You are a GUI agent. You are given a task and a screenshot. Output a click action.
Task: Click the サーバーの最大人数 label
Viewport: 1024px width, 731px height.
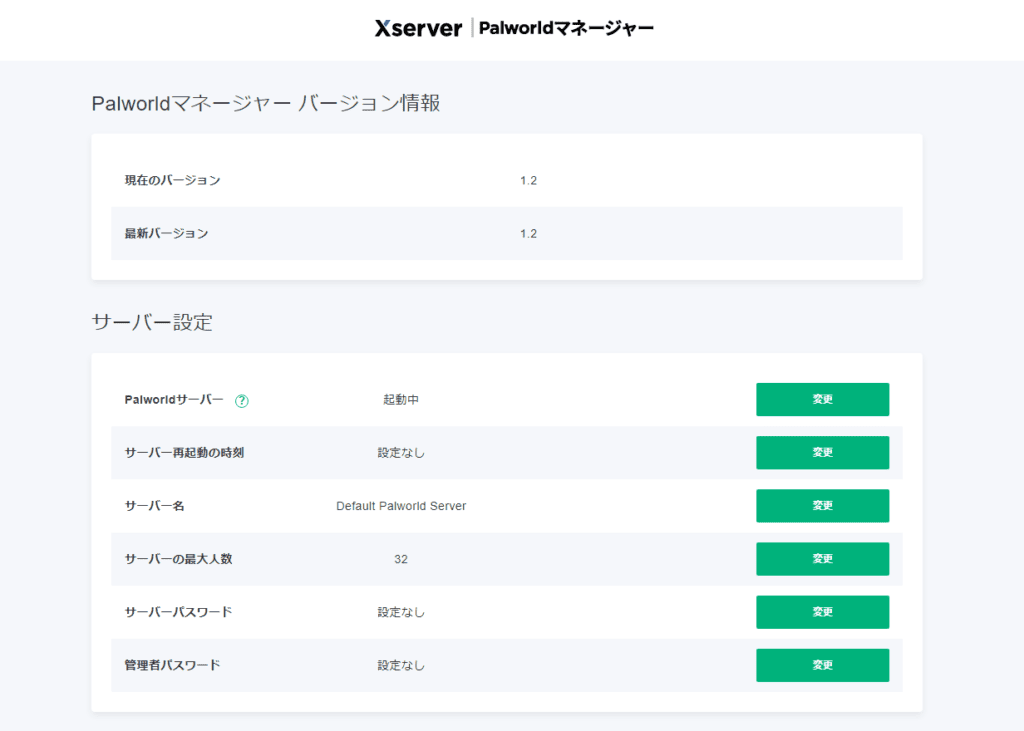click(x=178, y=559)
